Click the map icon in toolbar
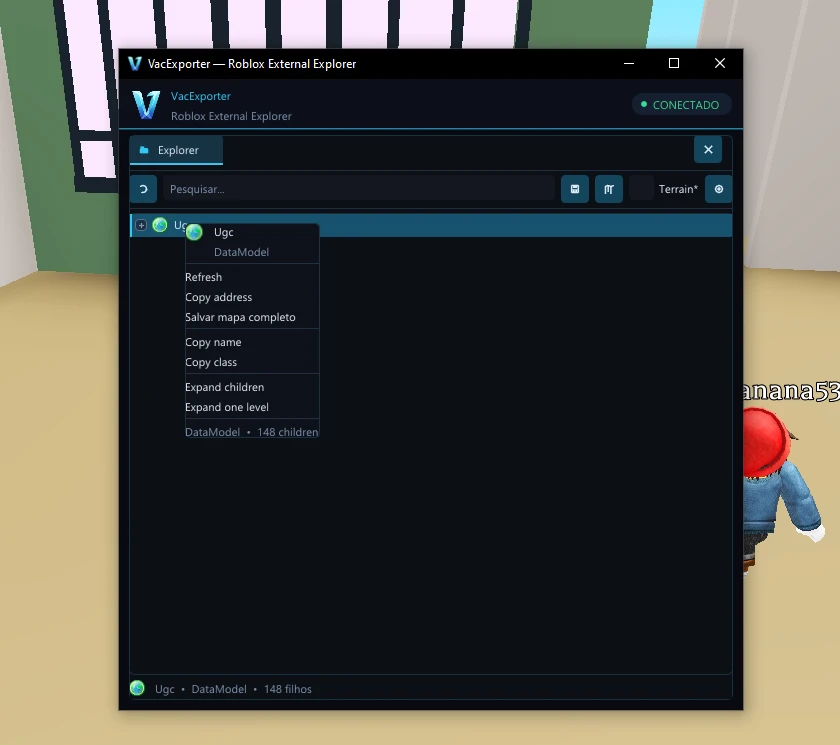The image size is (840, 745). coord(609,189)
